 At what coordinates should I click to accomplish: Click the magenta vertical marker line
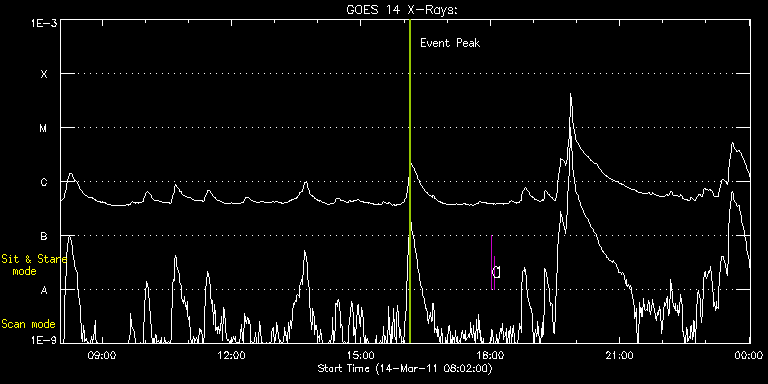coord(492,263)
